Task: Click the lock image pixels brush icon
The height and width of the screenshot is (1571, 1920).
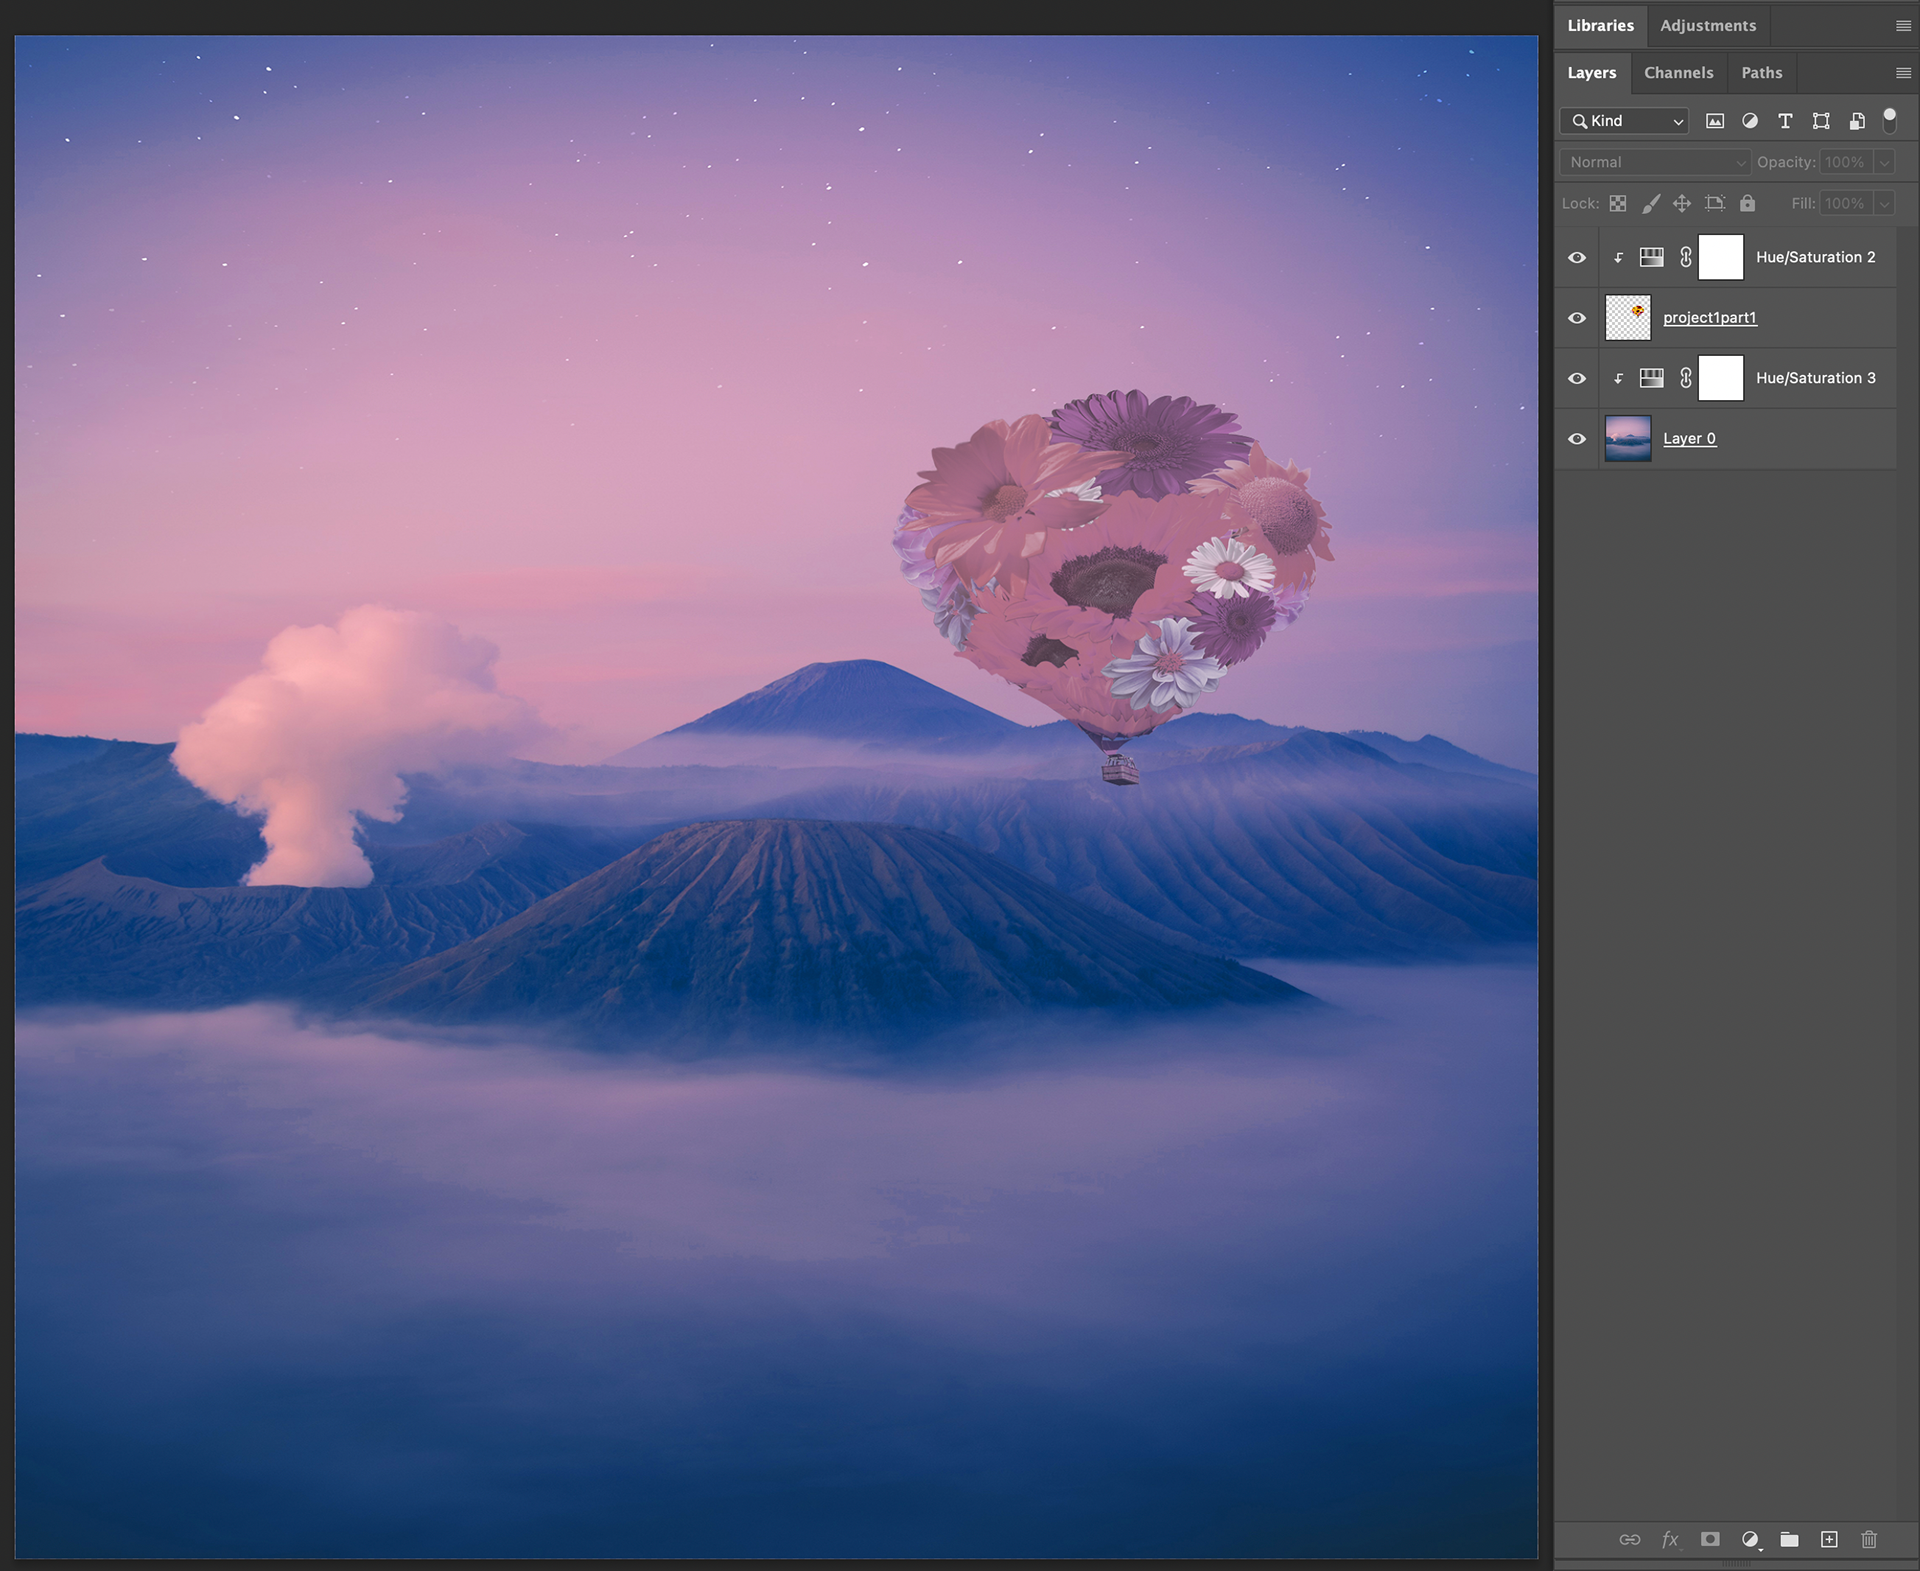Action: point(1651,204)
